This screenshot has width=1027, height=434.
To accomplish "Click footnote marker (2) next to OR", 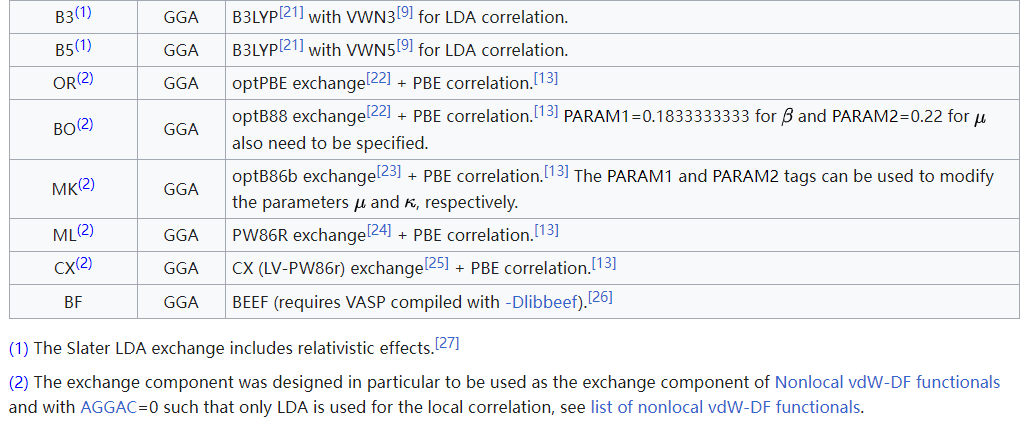I will pos(85,77).
